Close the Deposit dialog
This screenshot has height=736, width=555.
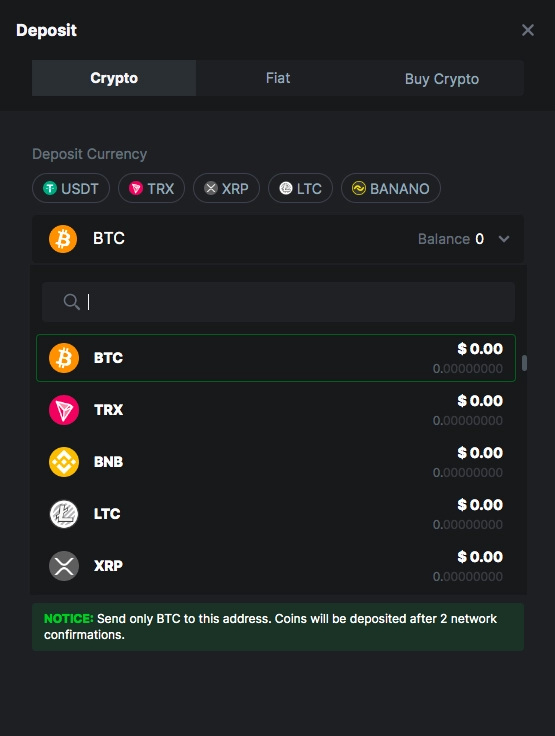click(528, 30)
